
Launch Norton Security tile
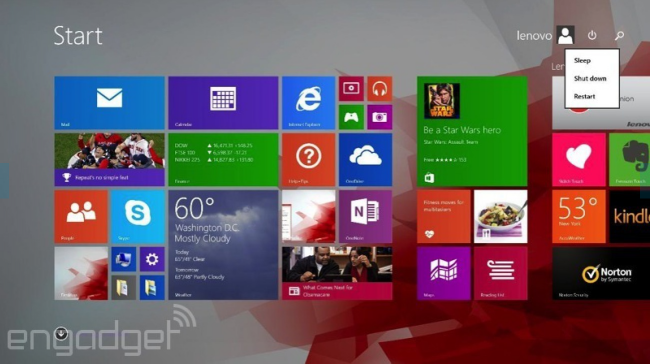pyautogui.click(x=601, y=273)
